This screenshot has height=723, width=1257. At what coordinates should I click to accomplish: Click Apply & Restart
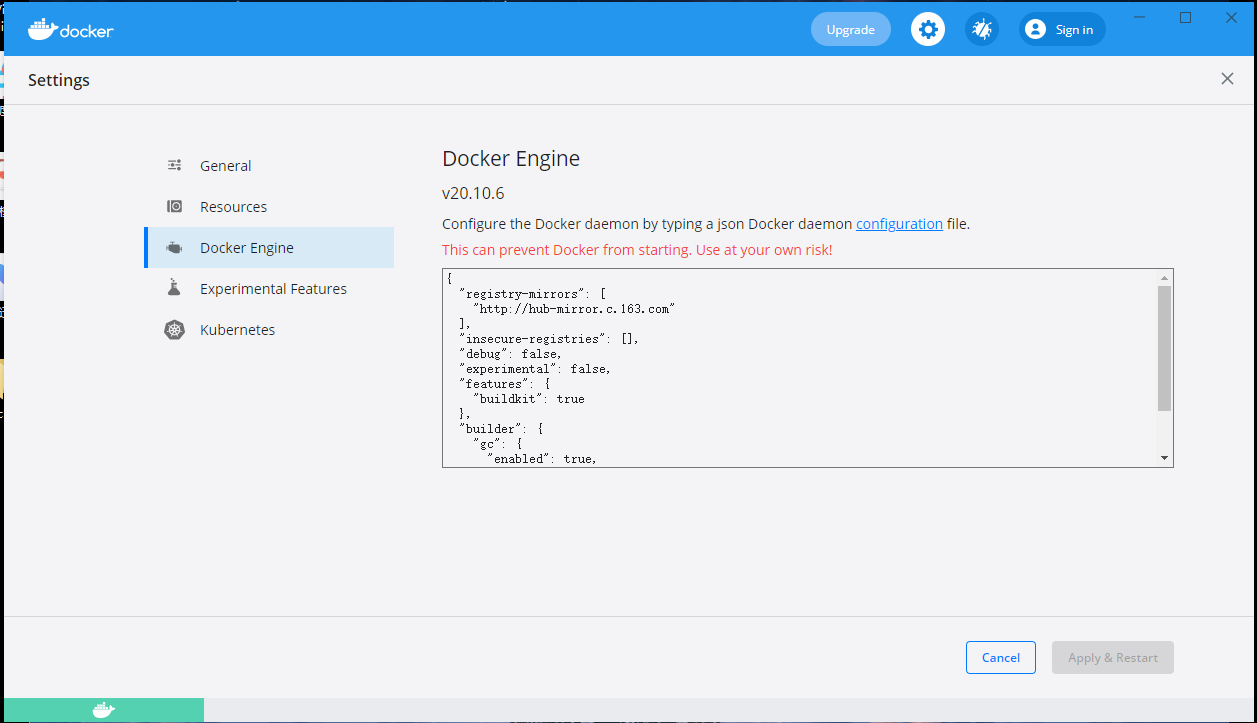tap(1112, 657)
